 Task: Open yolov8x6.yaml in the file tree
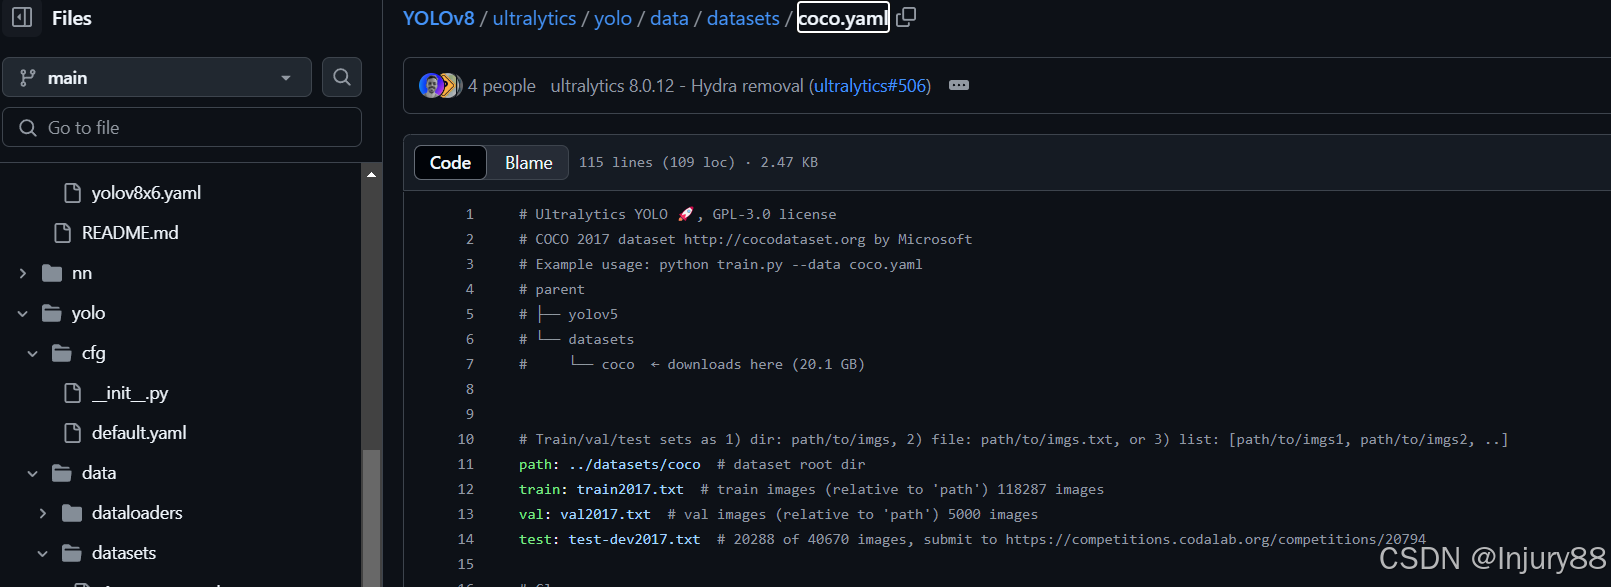point(146,193)
